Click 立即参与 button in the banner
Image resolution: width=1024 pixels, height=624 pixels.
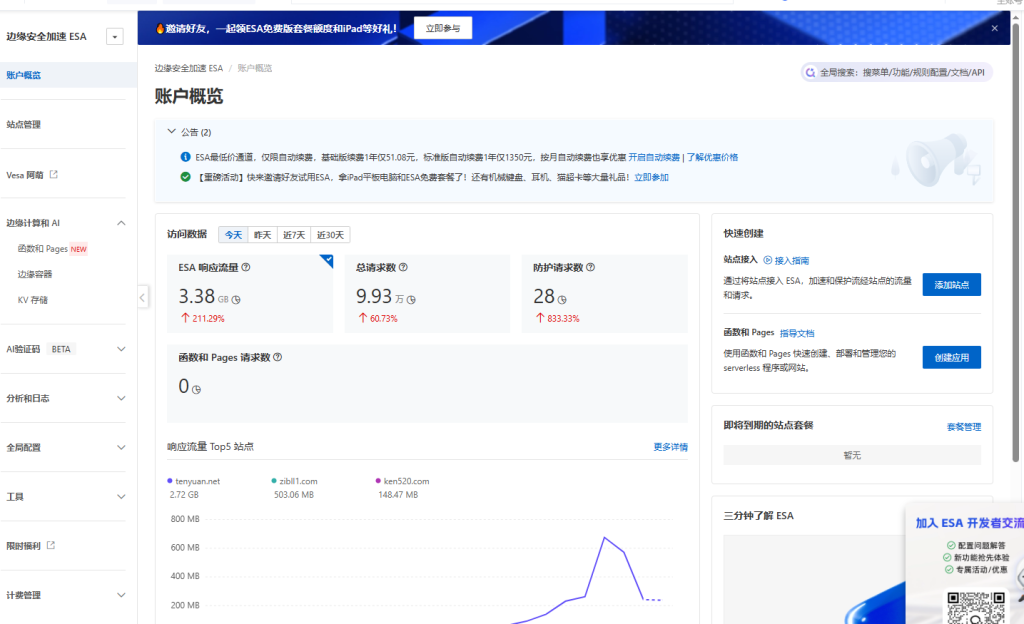[443, 28]
